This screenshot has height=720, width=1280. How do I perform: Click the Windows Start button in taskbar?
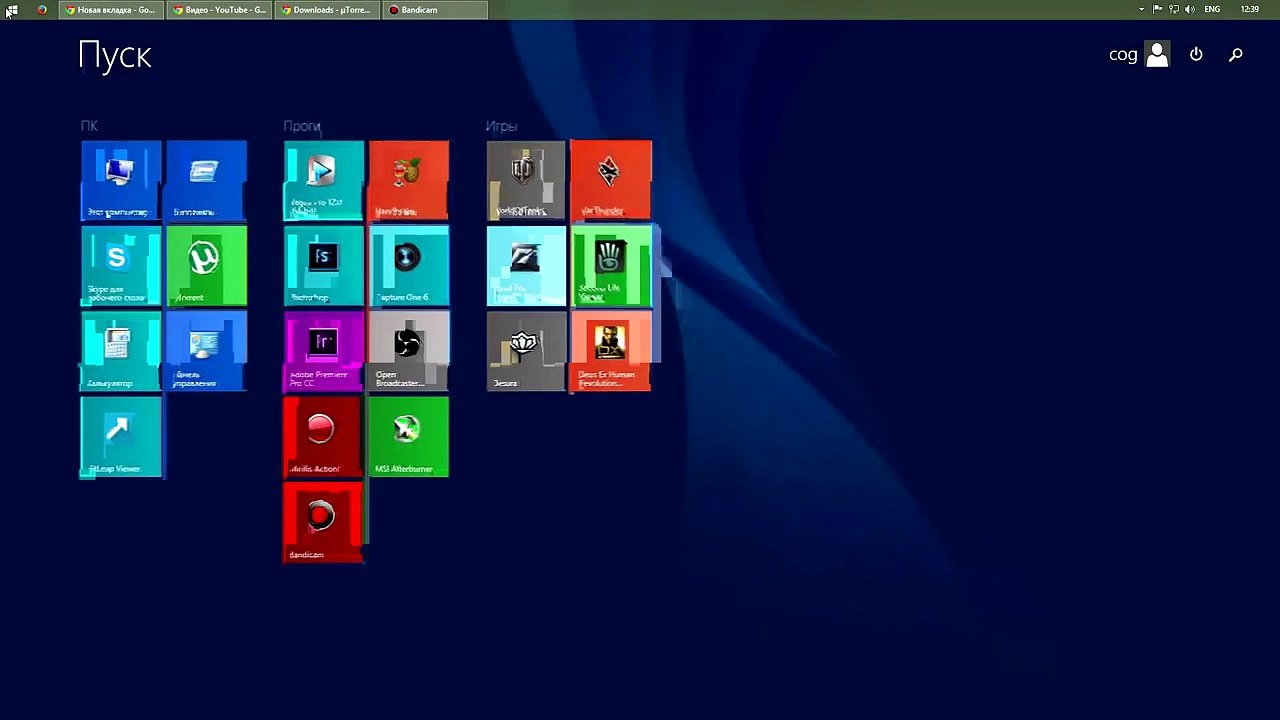click(x=12, y=10)
